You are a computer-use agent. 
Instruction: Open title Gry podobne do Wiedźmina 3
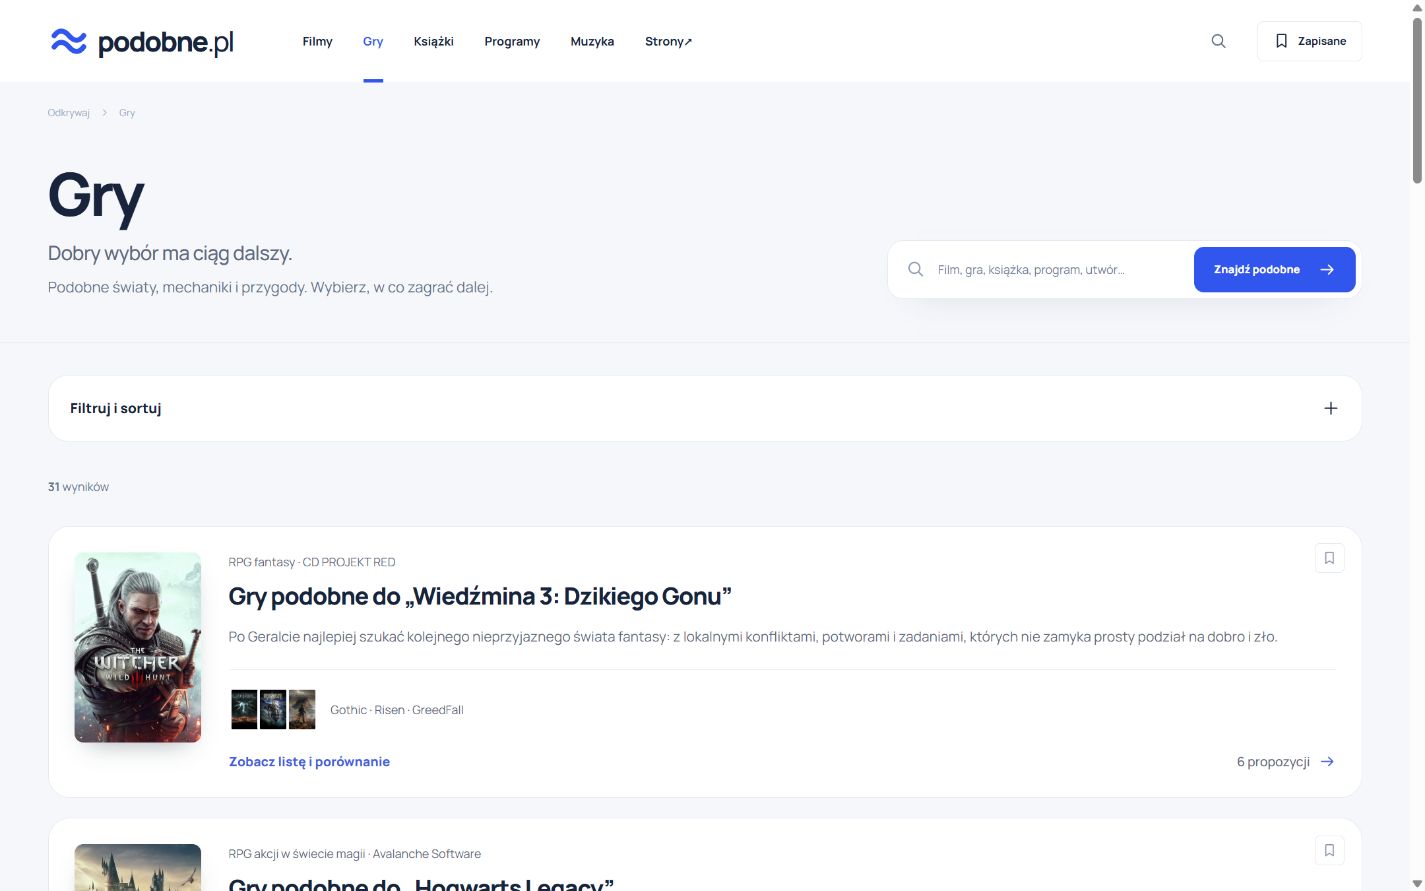480,596
